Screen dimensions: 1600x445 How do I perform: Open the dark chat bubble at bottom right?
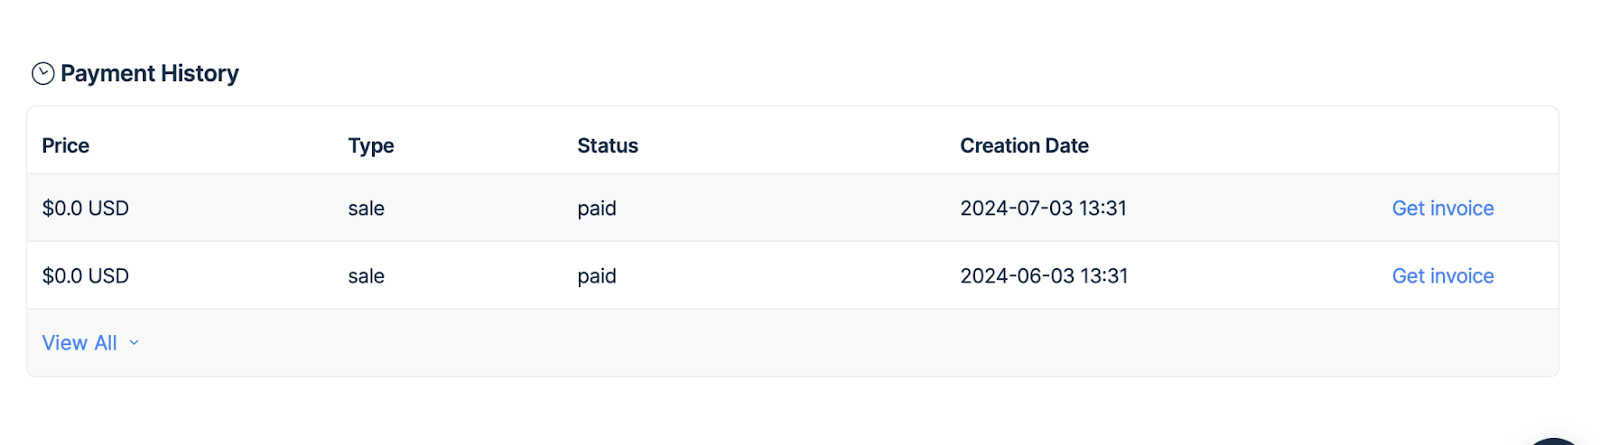pos(1554,441)
